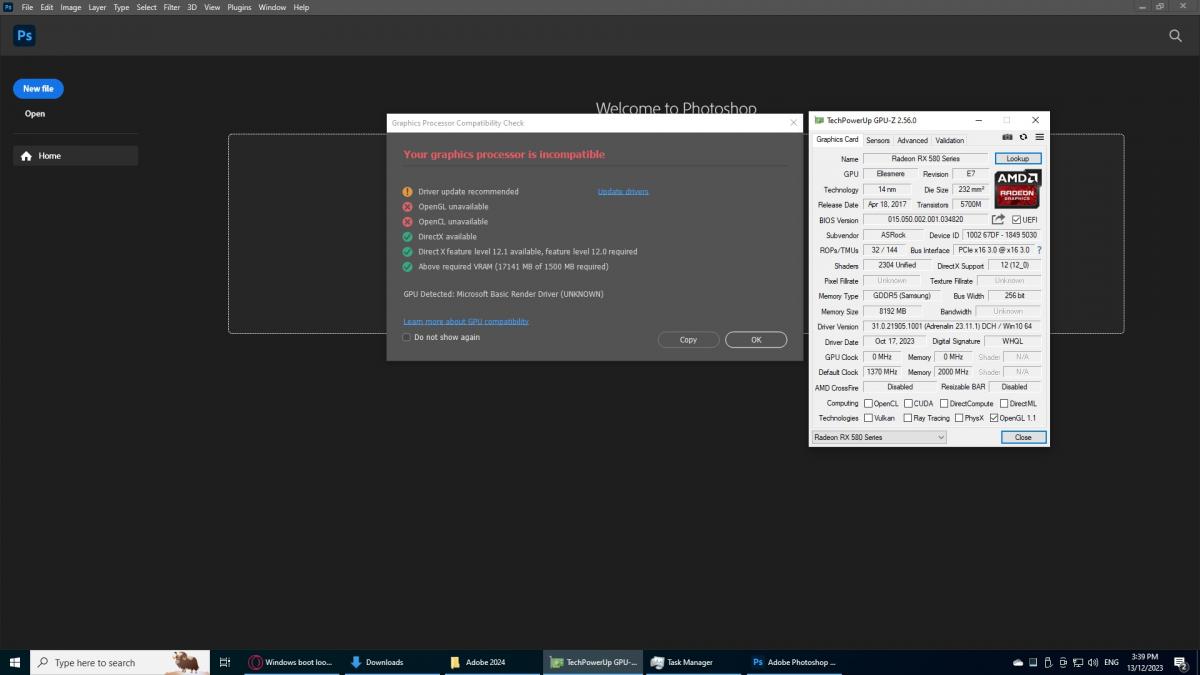Click the BIOS export share icon
1200x675 pixels.
998,219
